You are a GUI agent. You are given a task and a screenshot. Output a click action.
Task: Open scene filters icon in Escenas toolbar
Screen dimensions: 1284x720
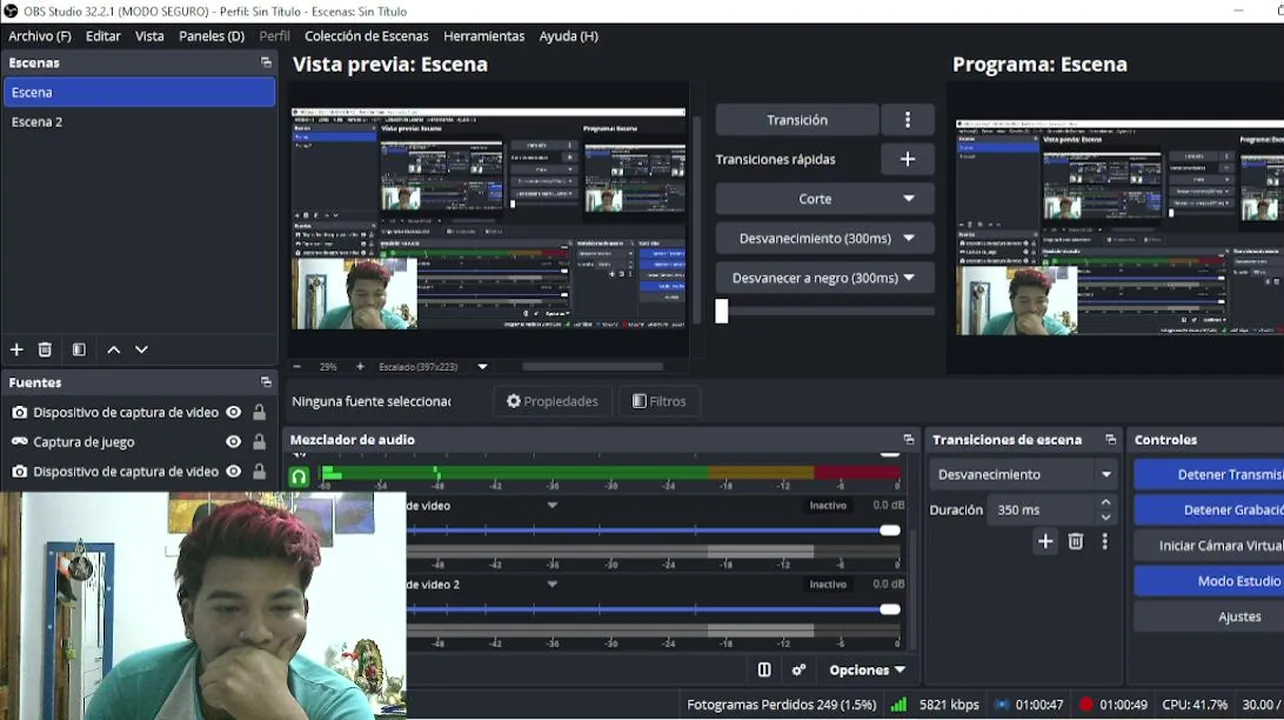79,349
